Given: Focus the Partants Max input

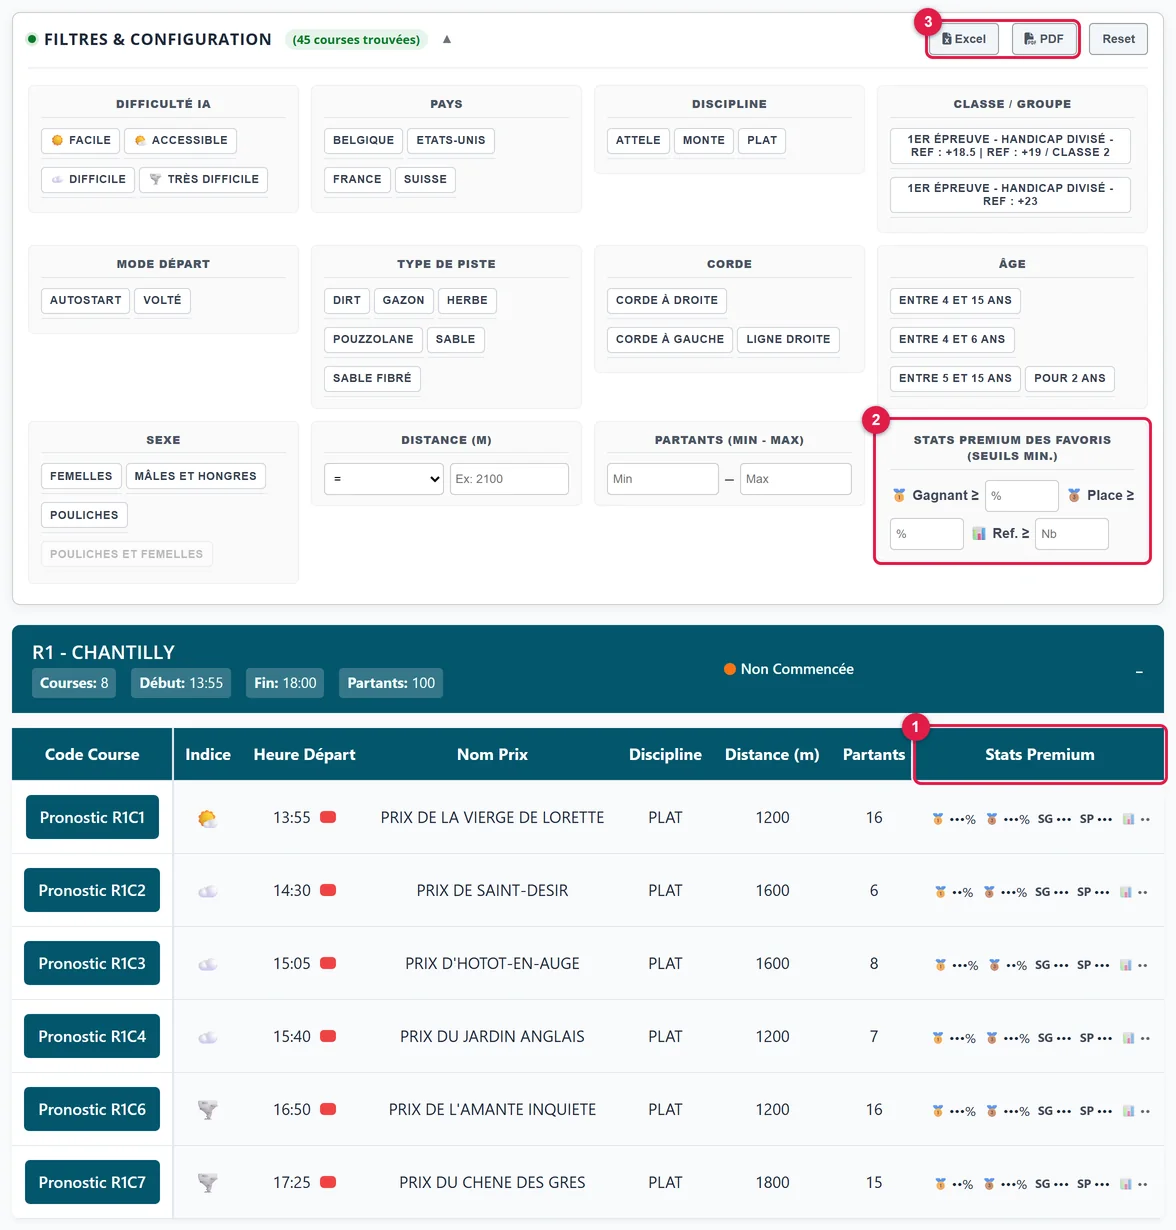Looking at the screenshot, I should [796, 479].
